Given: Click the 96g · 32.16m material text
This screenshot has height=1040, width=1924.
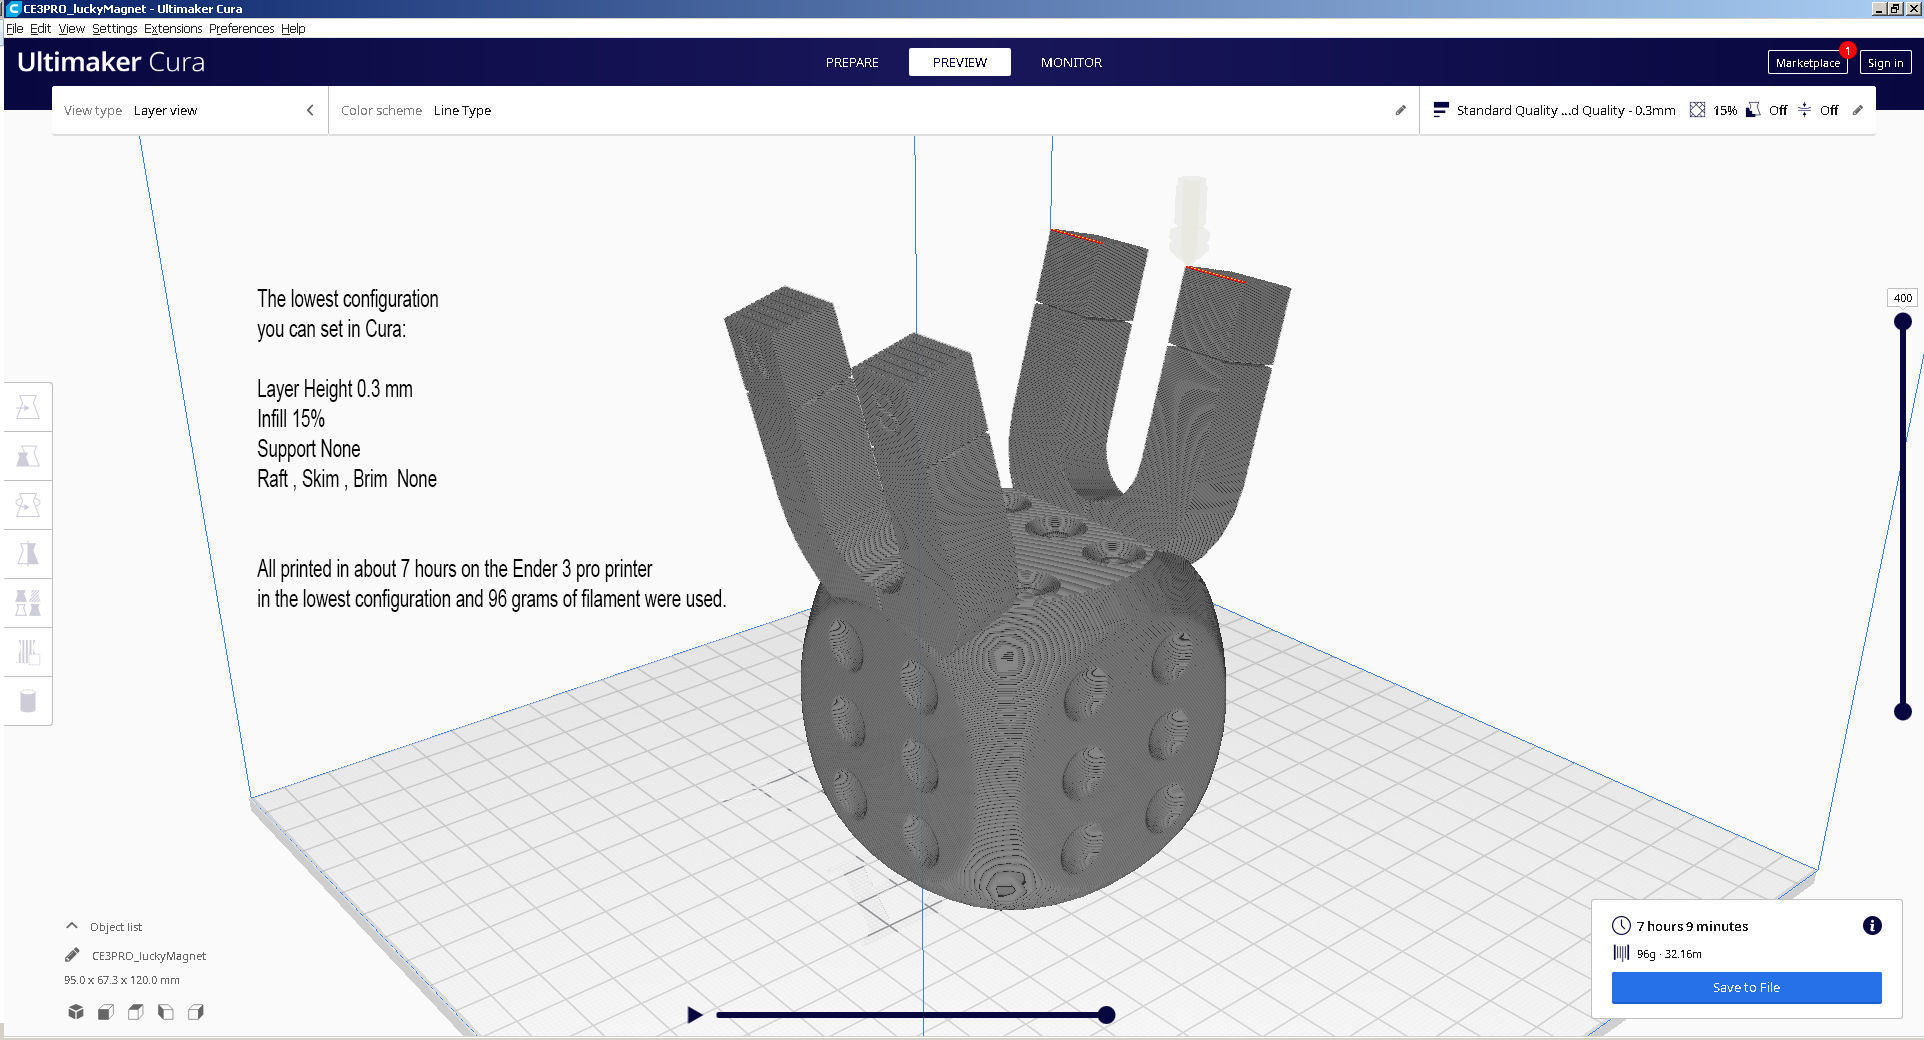Looking at the screenshot, I should coord(1669,954).
